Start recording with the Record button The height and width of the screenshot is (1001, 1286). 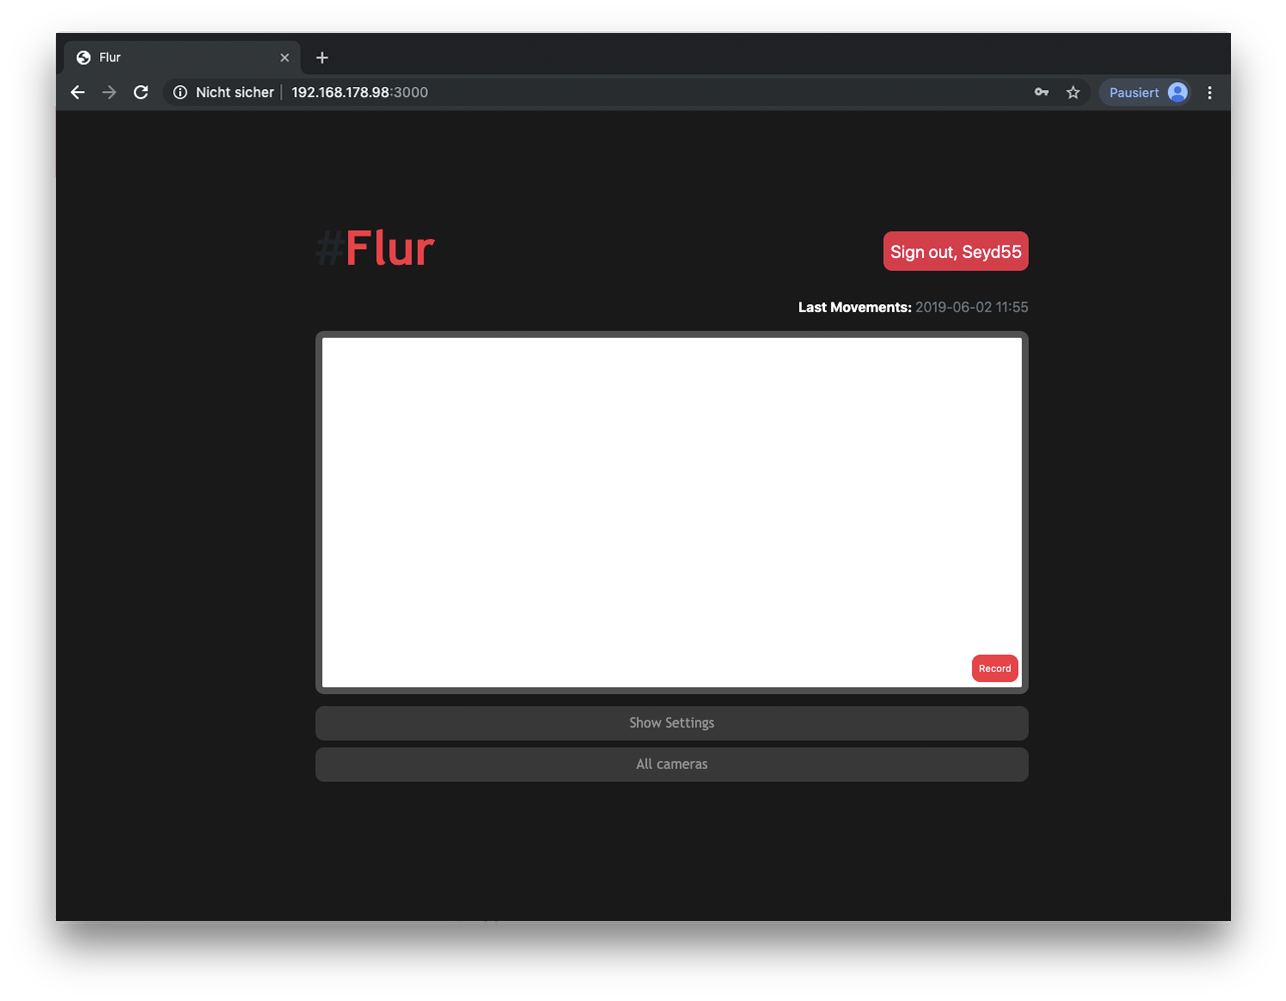coord(994,668)
